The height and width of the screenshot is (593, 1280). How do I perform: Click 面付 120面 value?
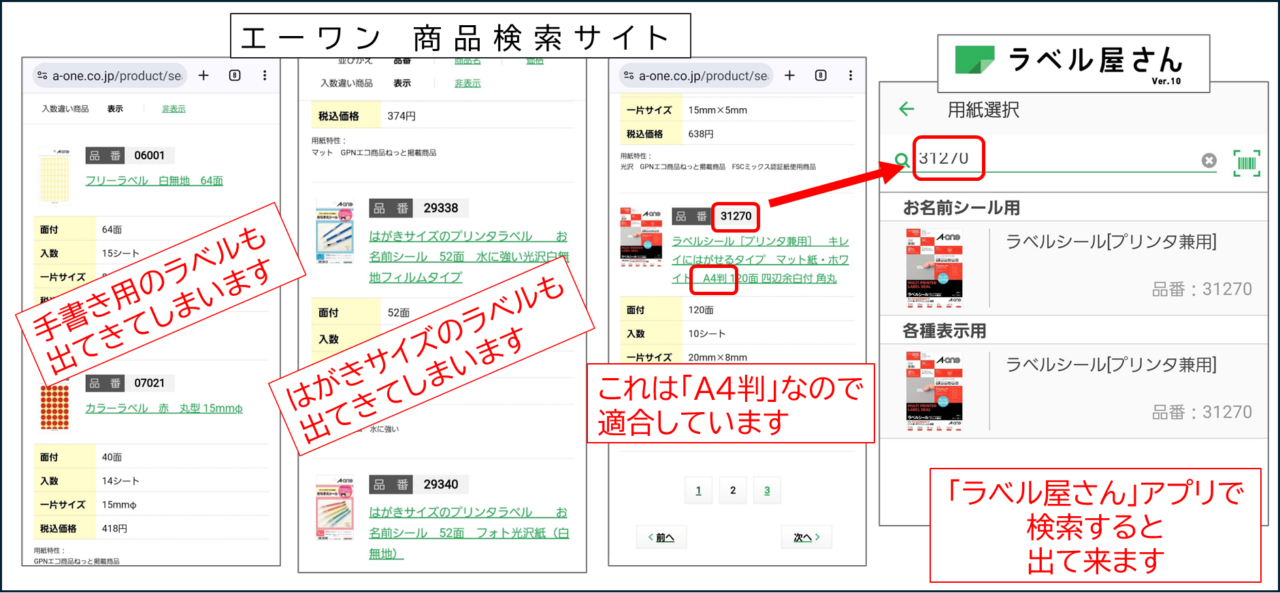click(x=701, y=310)
